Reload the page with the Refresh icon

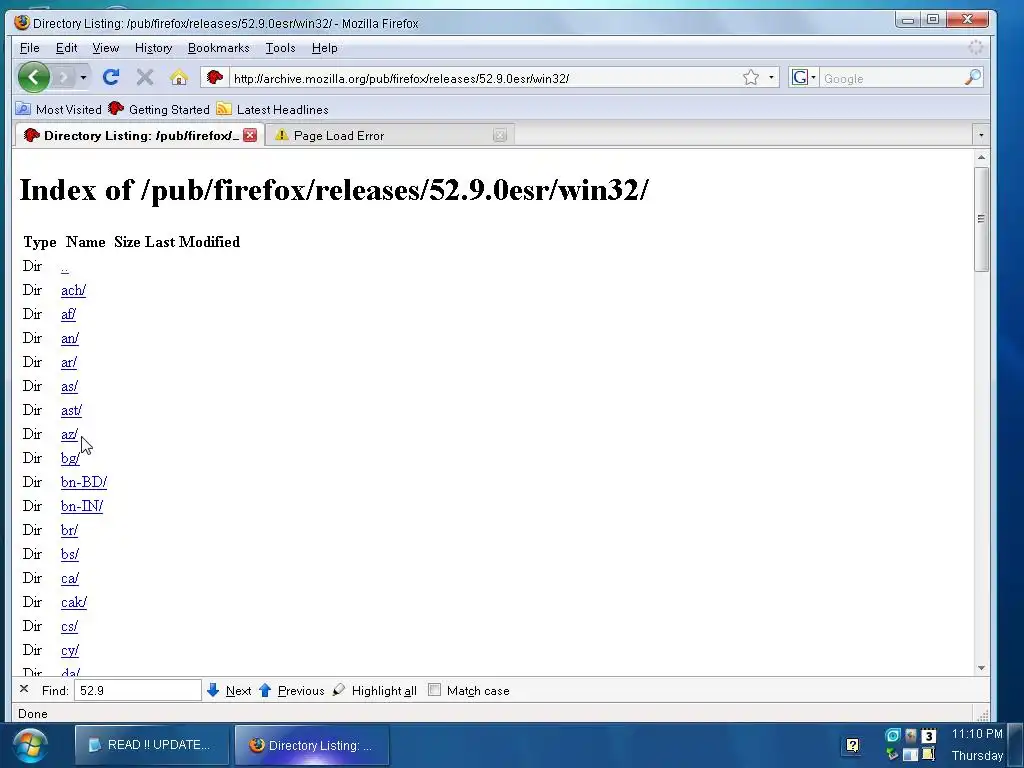point(111,78)
